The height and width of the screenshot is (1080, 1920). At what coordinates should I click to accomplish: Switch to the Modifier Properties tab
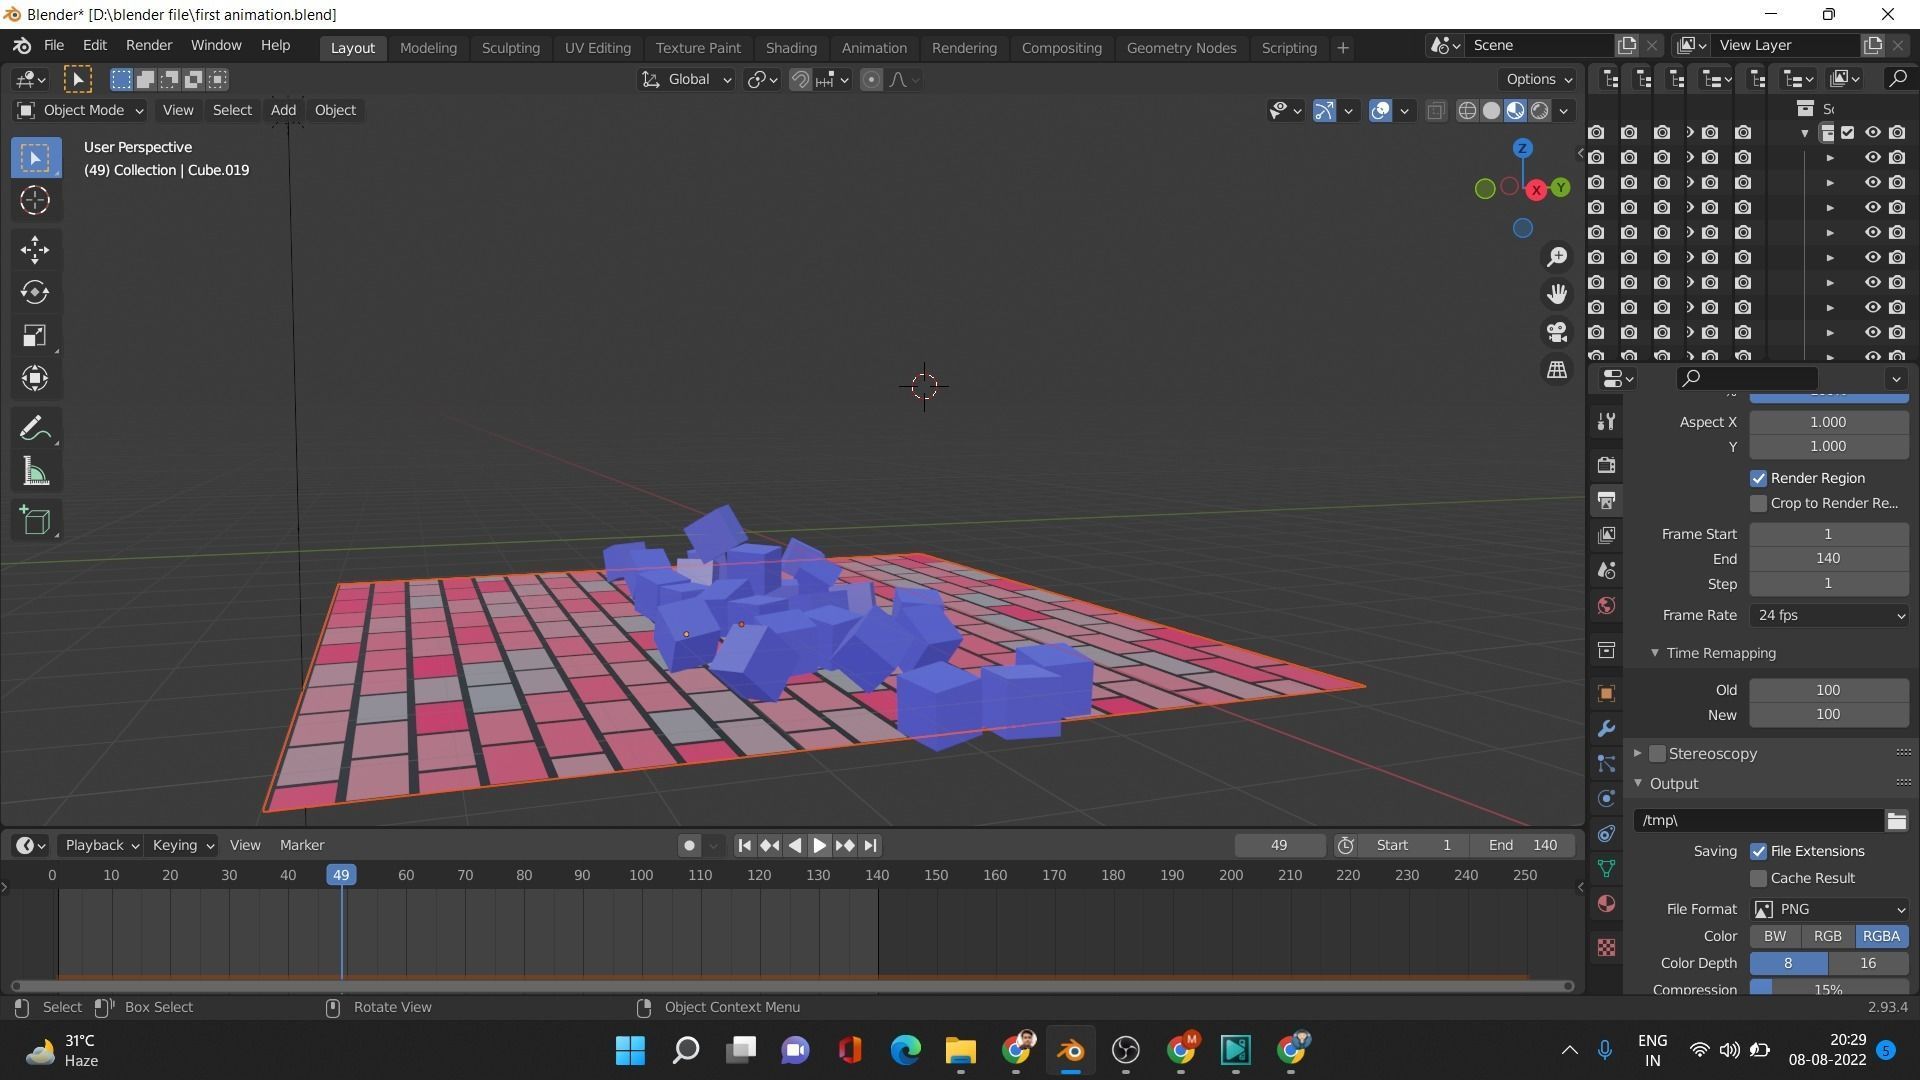1606,728
